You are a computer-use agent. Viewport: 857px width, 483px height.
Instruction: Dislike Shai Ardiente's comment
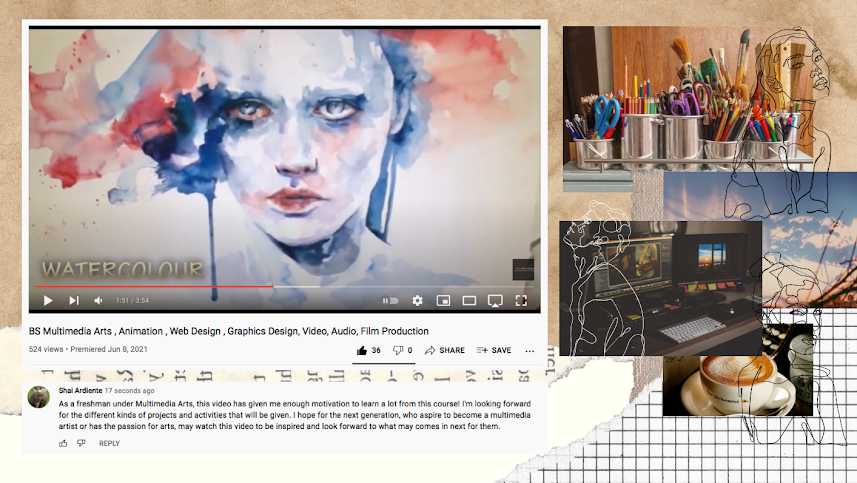coord(81,443)
